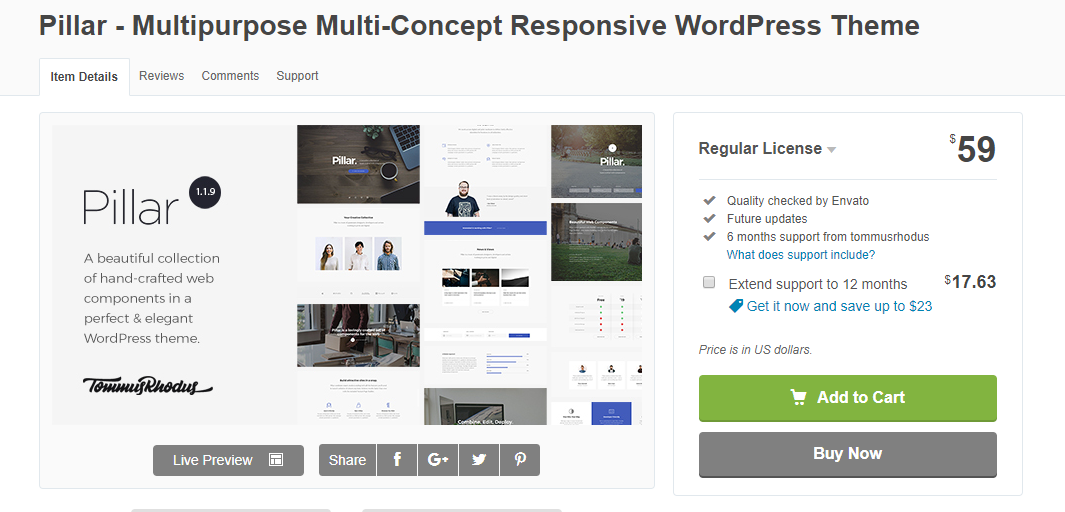Click the TommusRhodus signature logo
The width and height of the screenshot is (1065, 512).
coord(147,386)
